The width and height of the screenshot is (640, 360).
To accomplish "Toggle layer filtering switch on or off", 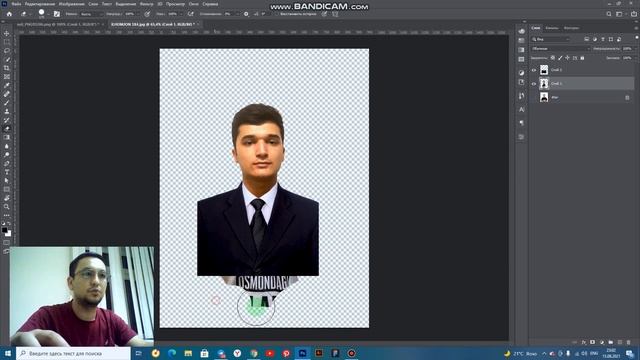I will click(637, 38).
